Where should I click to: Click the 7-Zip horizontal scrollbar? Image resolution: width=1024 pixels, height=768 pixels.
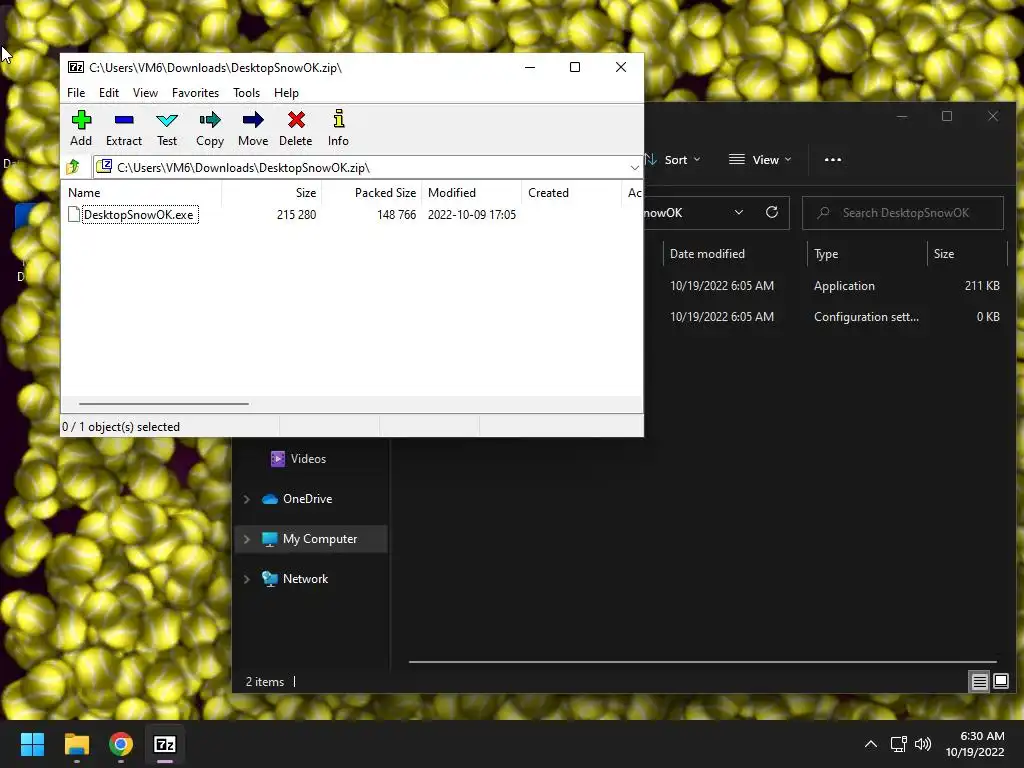(163, 404)
